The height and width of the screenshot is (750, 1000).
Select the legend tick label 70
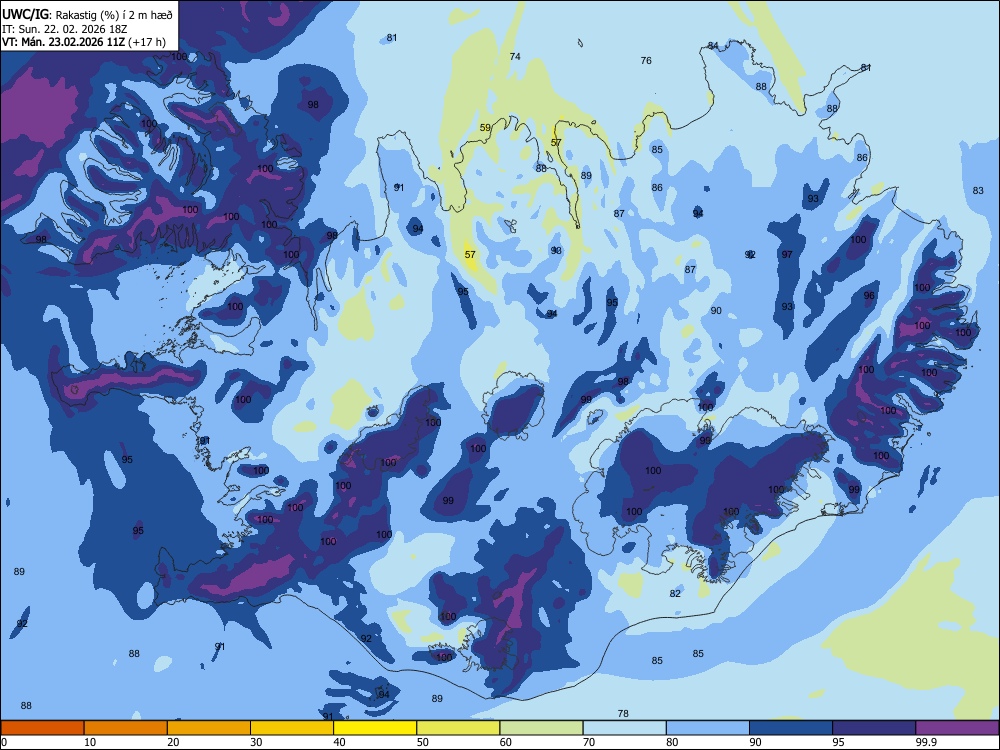click(x=589, y=742)
